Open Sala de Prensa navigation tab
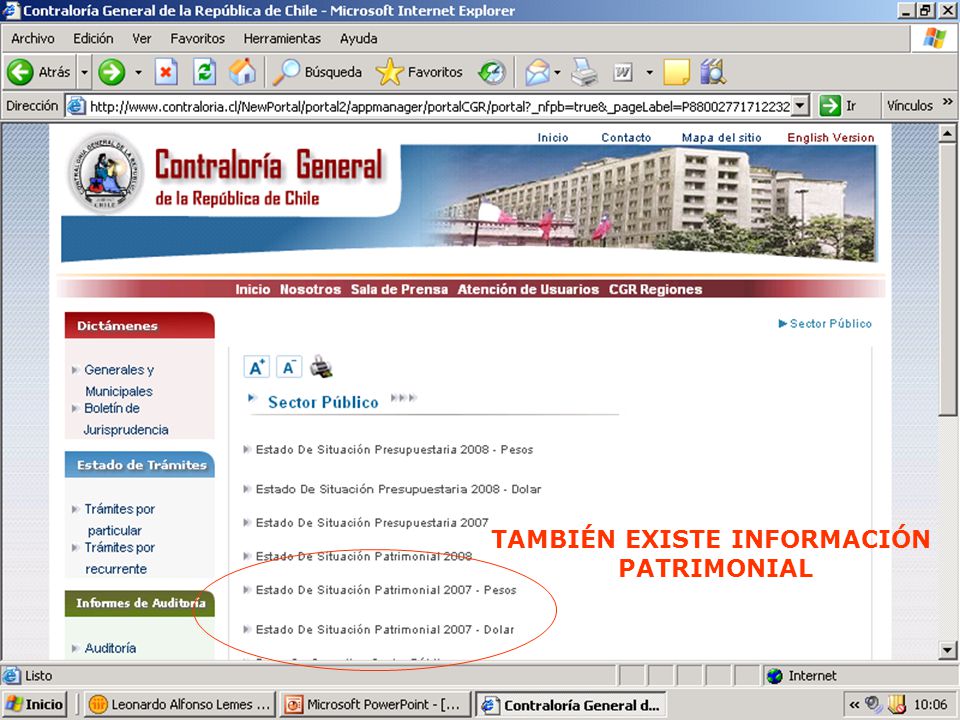960x720 pixels. pos(399,290)
